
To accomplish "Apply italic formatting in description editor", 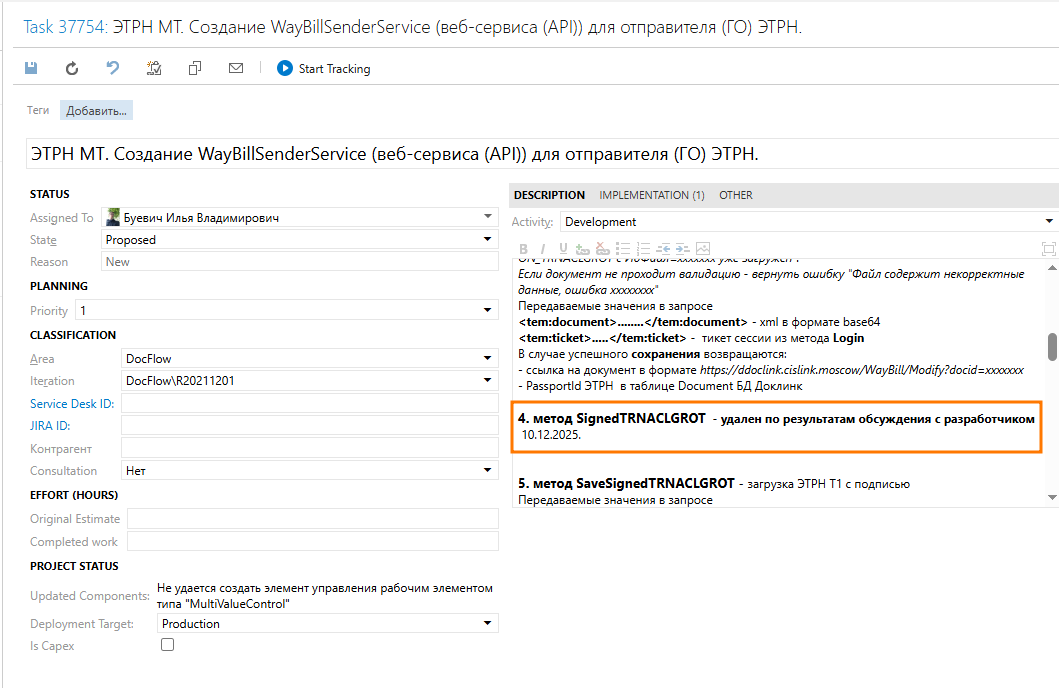I will (542, 249).
